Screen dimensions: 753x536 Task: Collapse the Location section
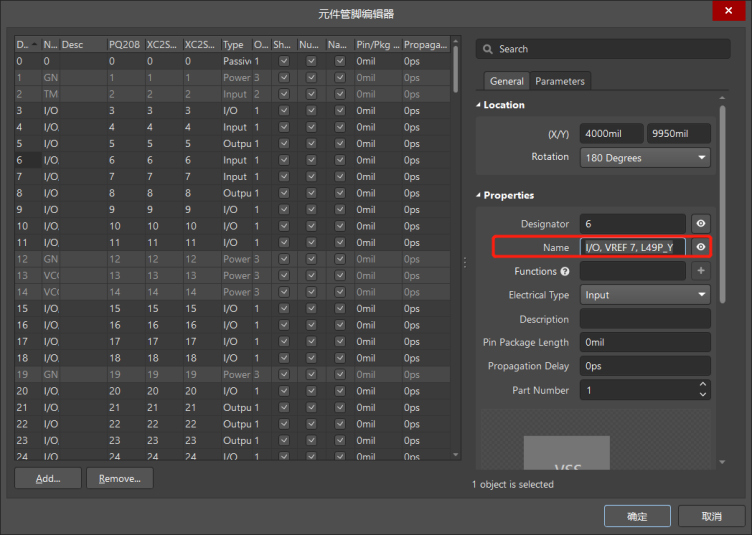(x=479, y=105)
